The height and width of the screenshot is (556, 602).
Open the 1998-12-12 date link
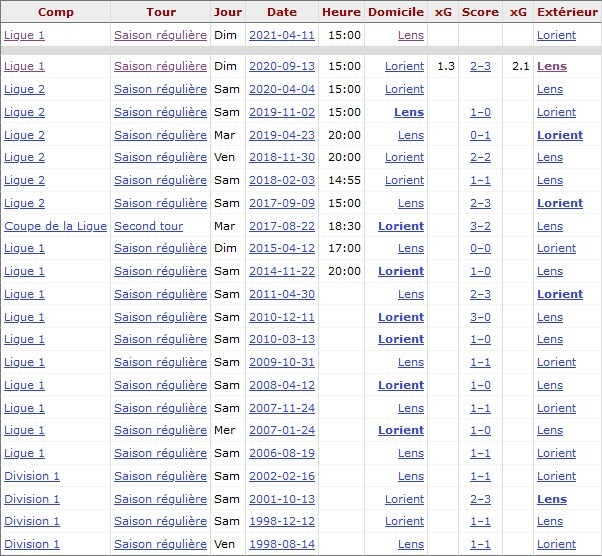click(282, 521)
